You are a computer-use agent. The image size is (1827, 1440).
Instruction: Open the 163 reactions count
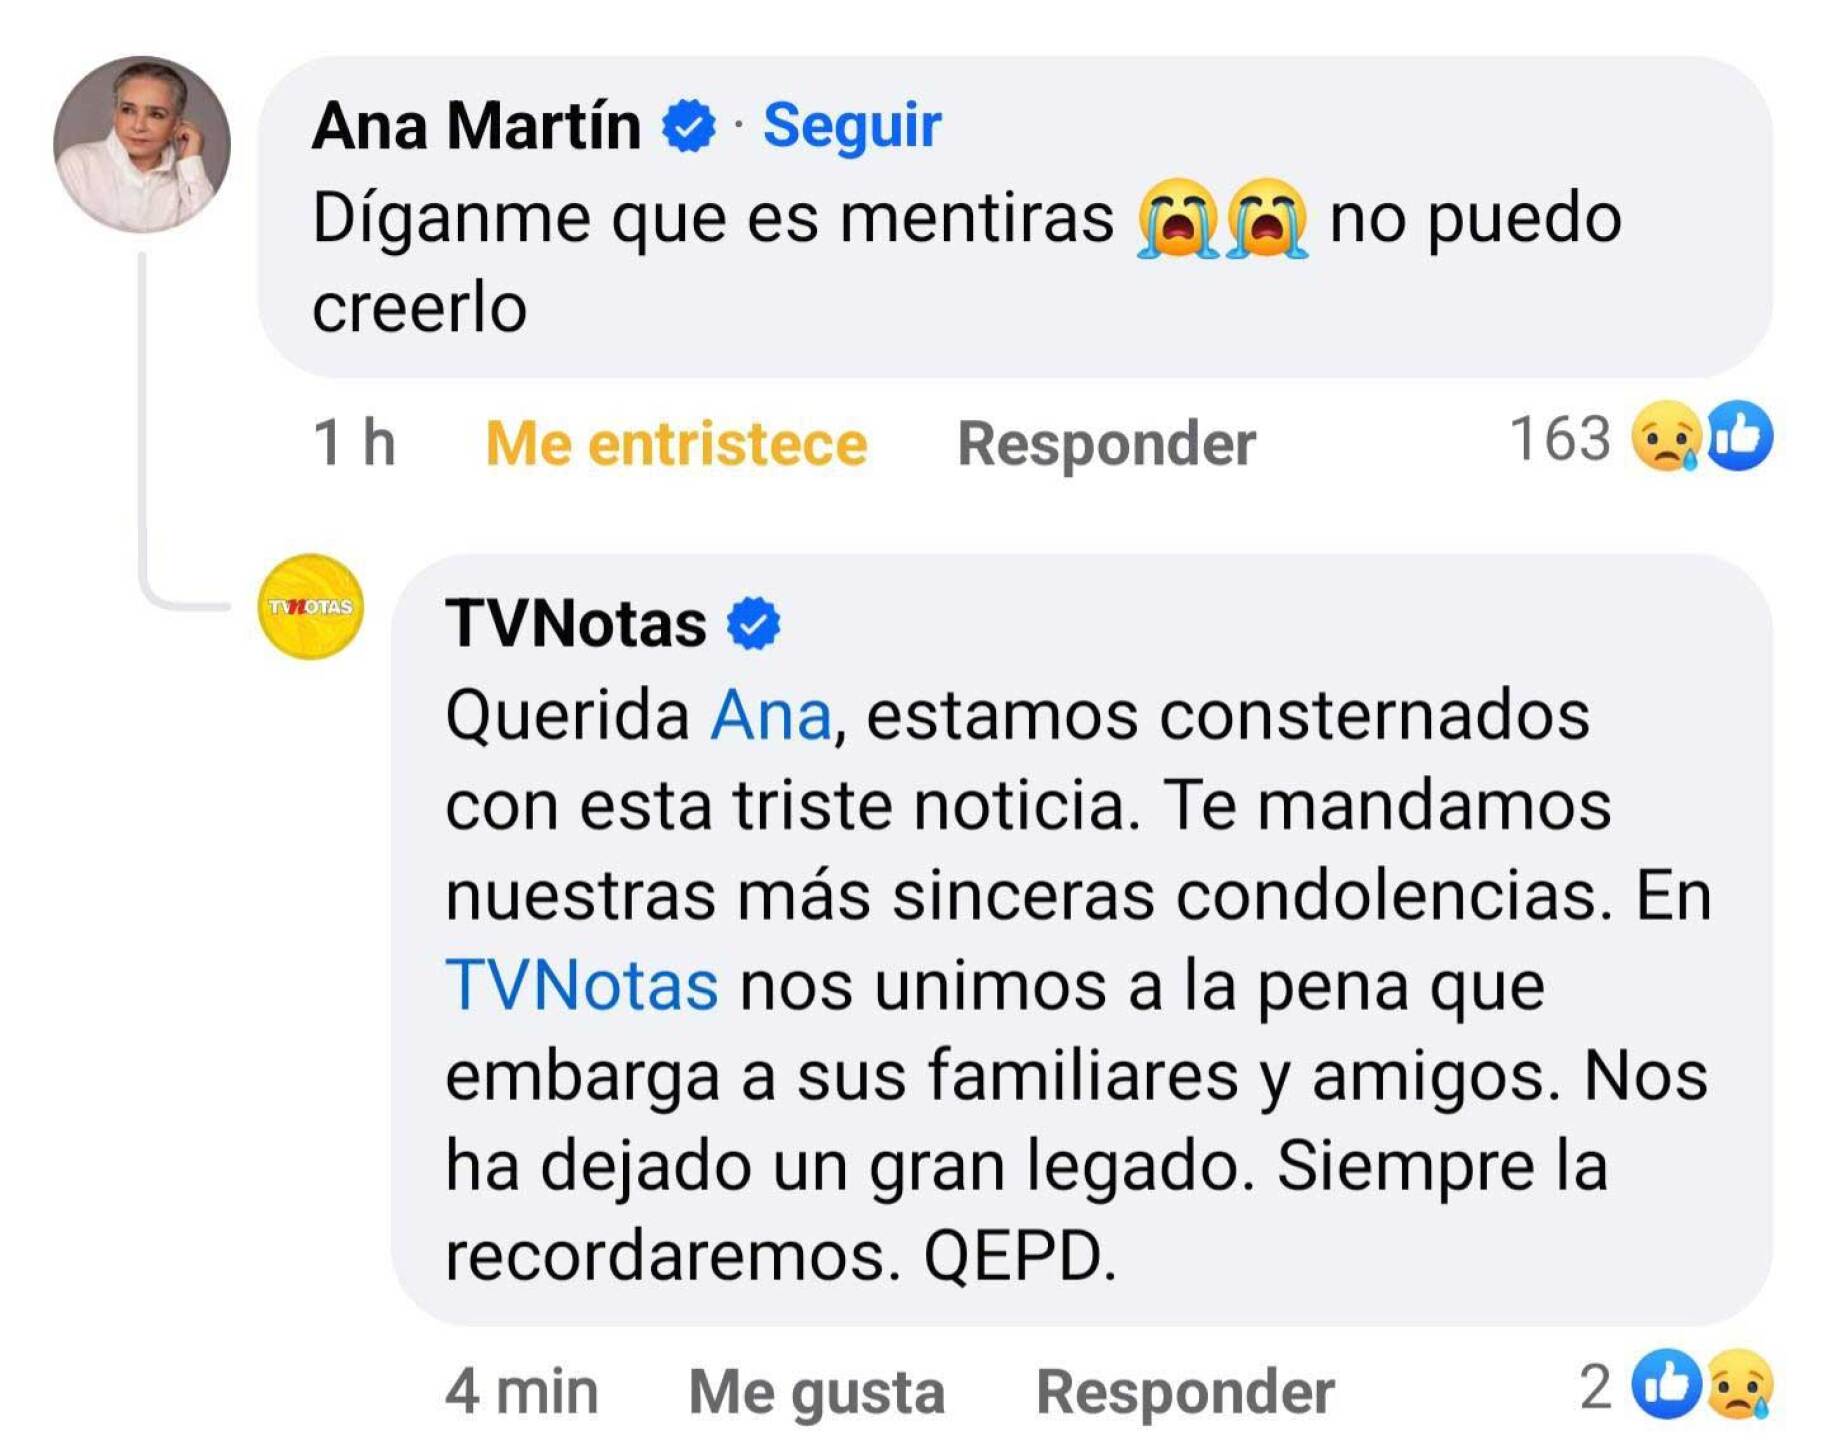[1559, 438]
